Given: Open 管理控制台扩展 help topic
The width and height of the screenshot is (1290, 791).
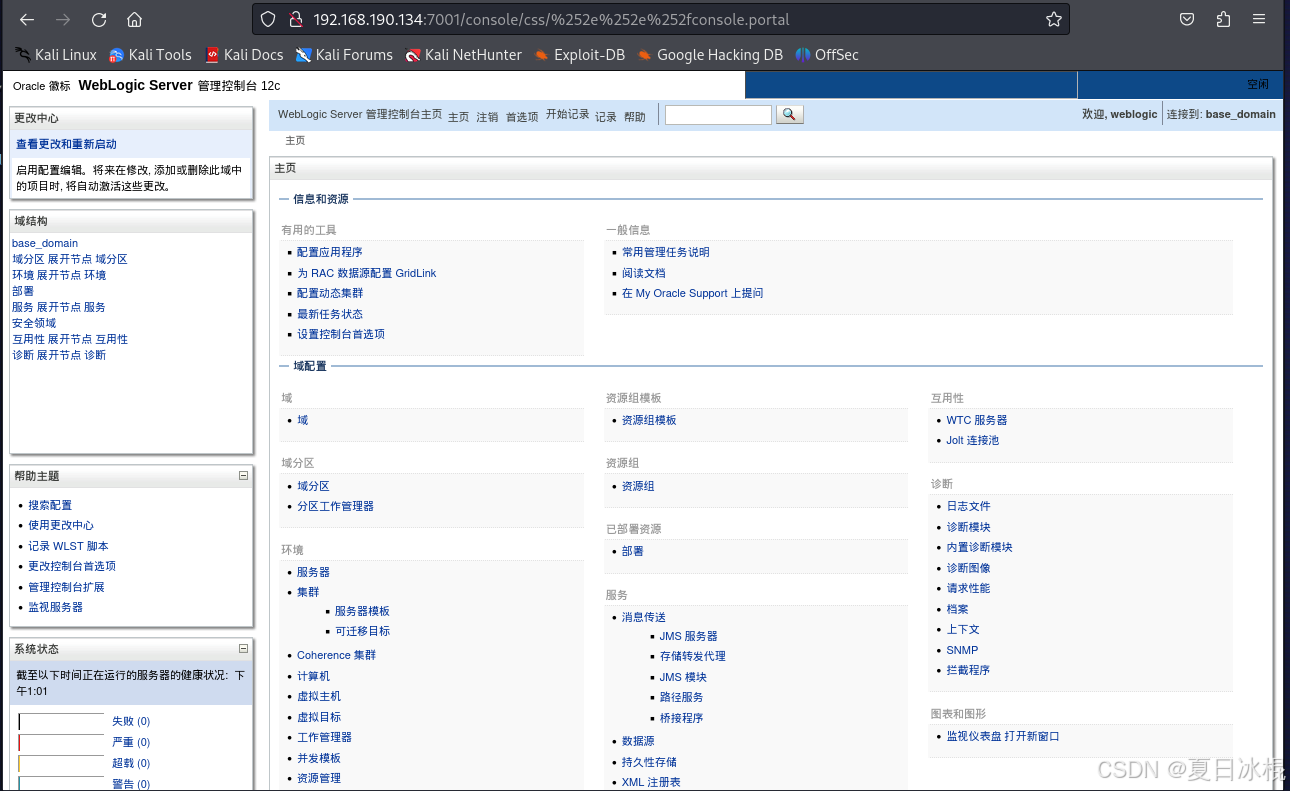Looking at the screenshot, I should [66, 587].
